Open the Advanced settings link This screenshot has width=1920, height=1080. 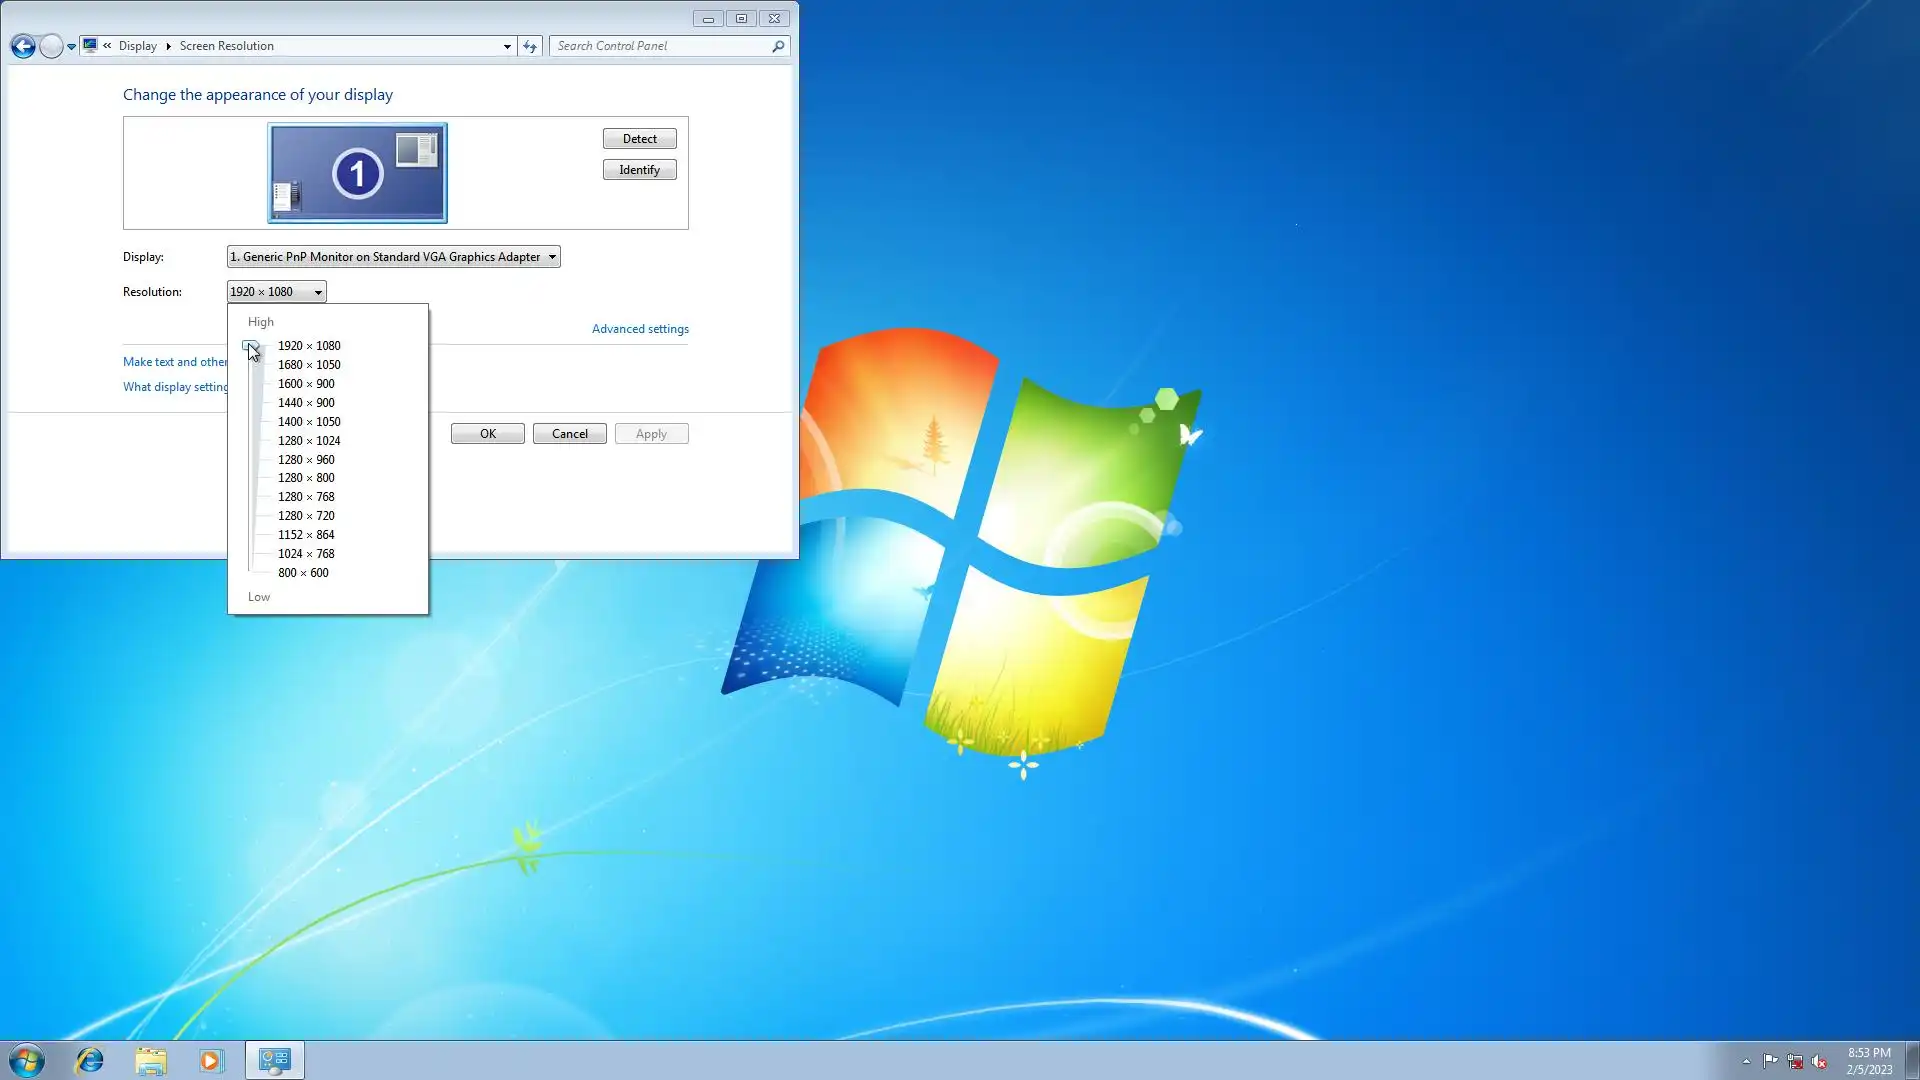(x=640, y=329)
